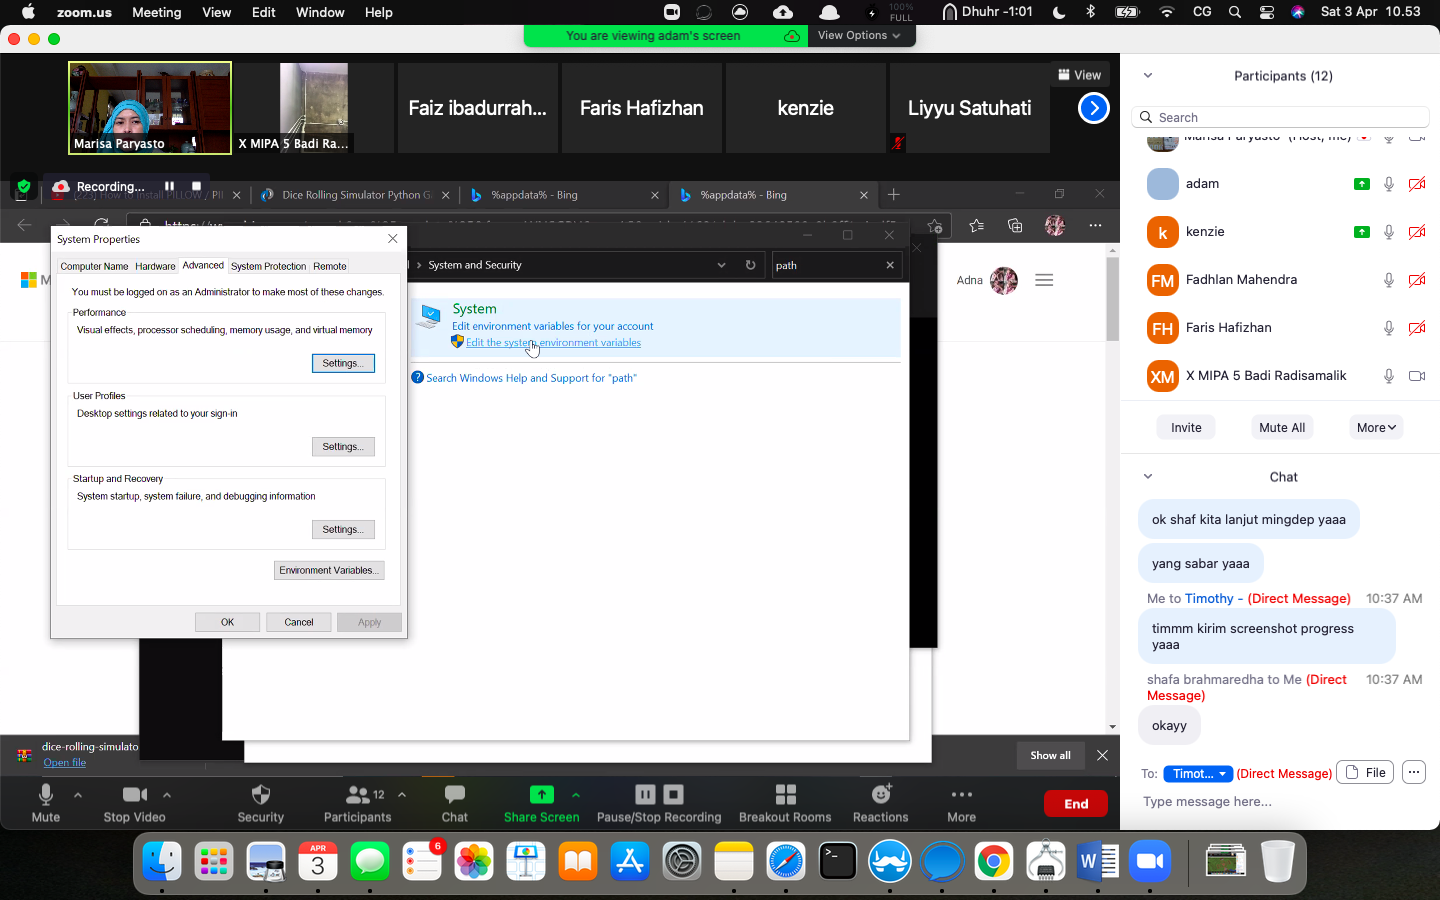
Task: Open Google Chrome from the dock
Action: pos(994,862)
